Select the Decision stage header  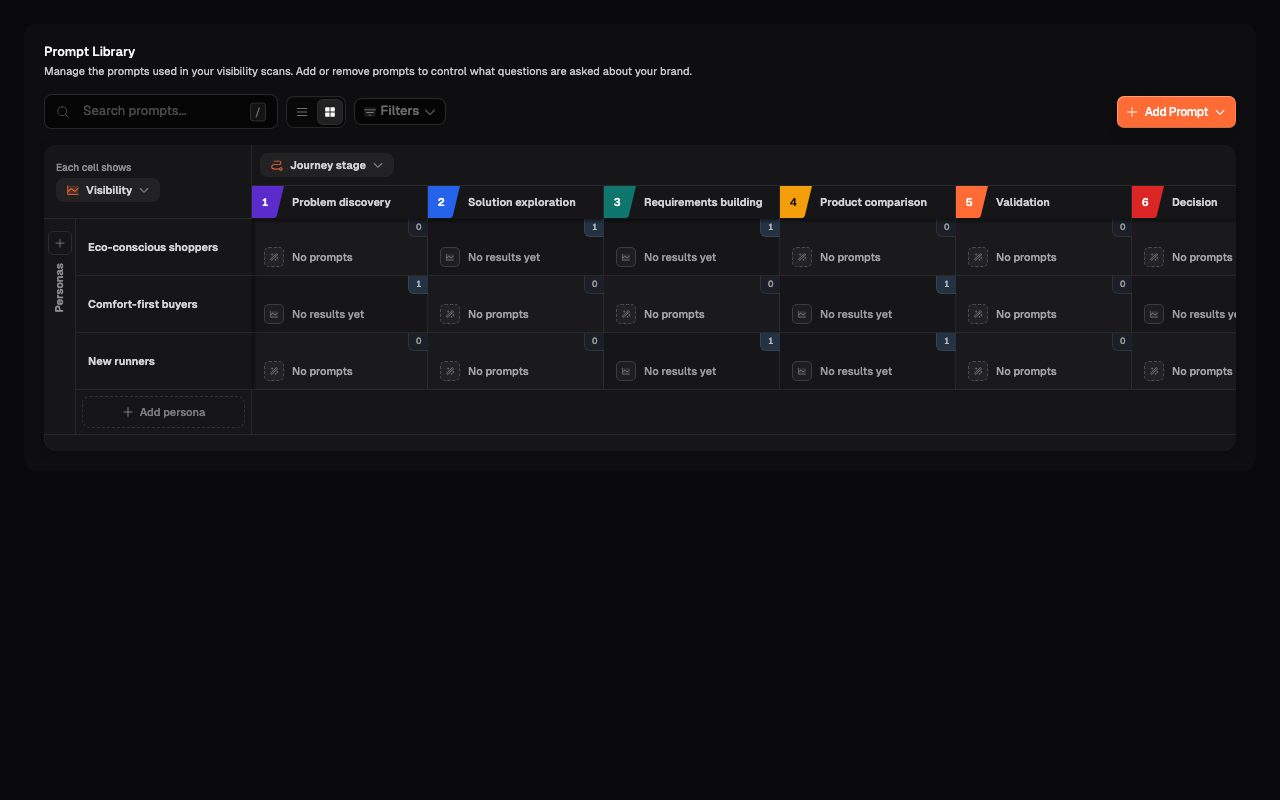pos(1184,202)
